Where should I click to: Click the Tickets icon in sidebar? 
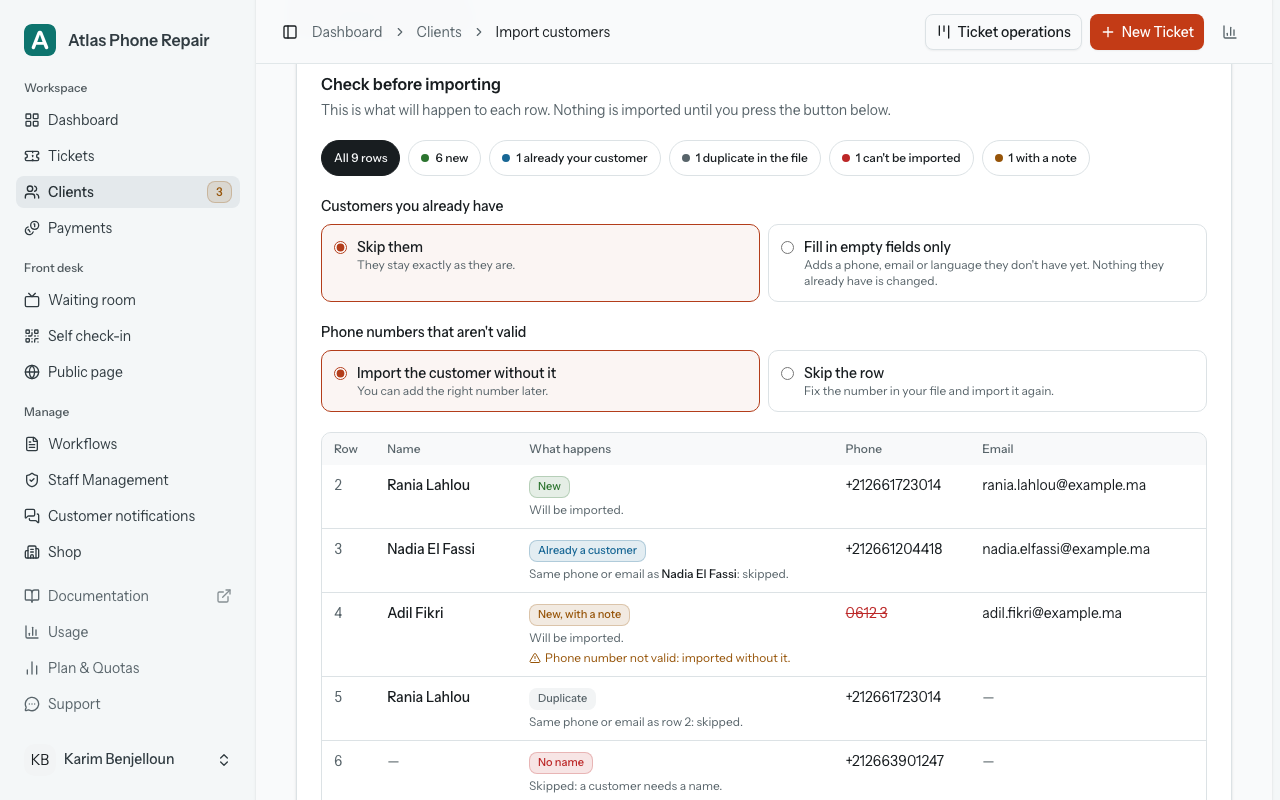[32, 156]
